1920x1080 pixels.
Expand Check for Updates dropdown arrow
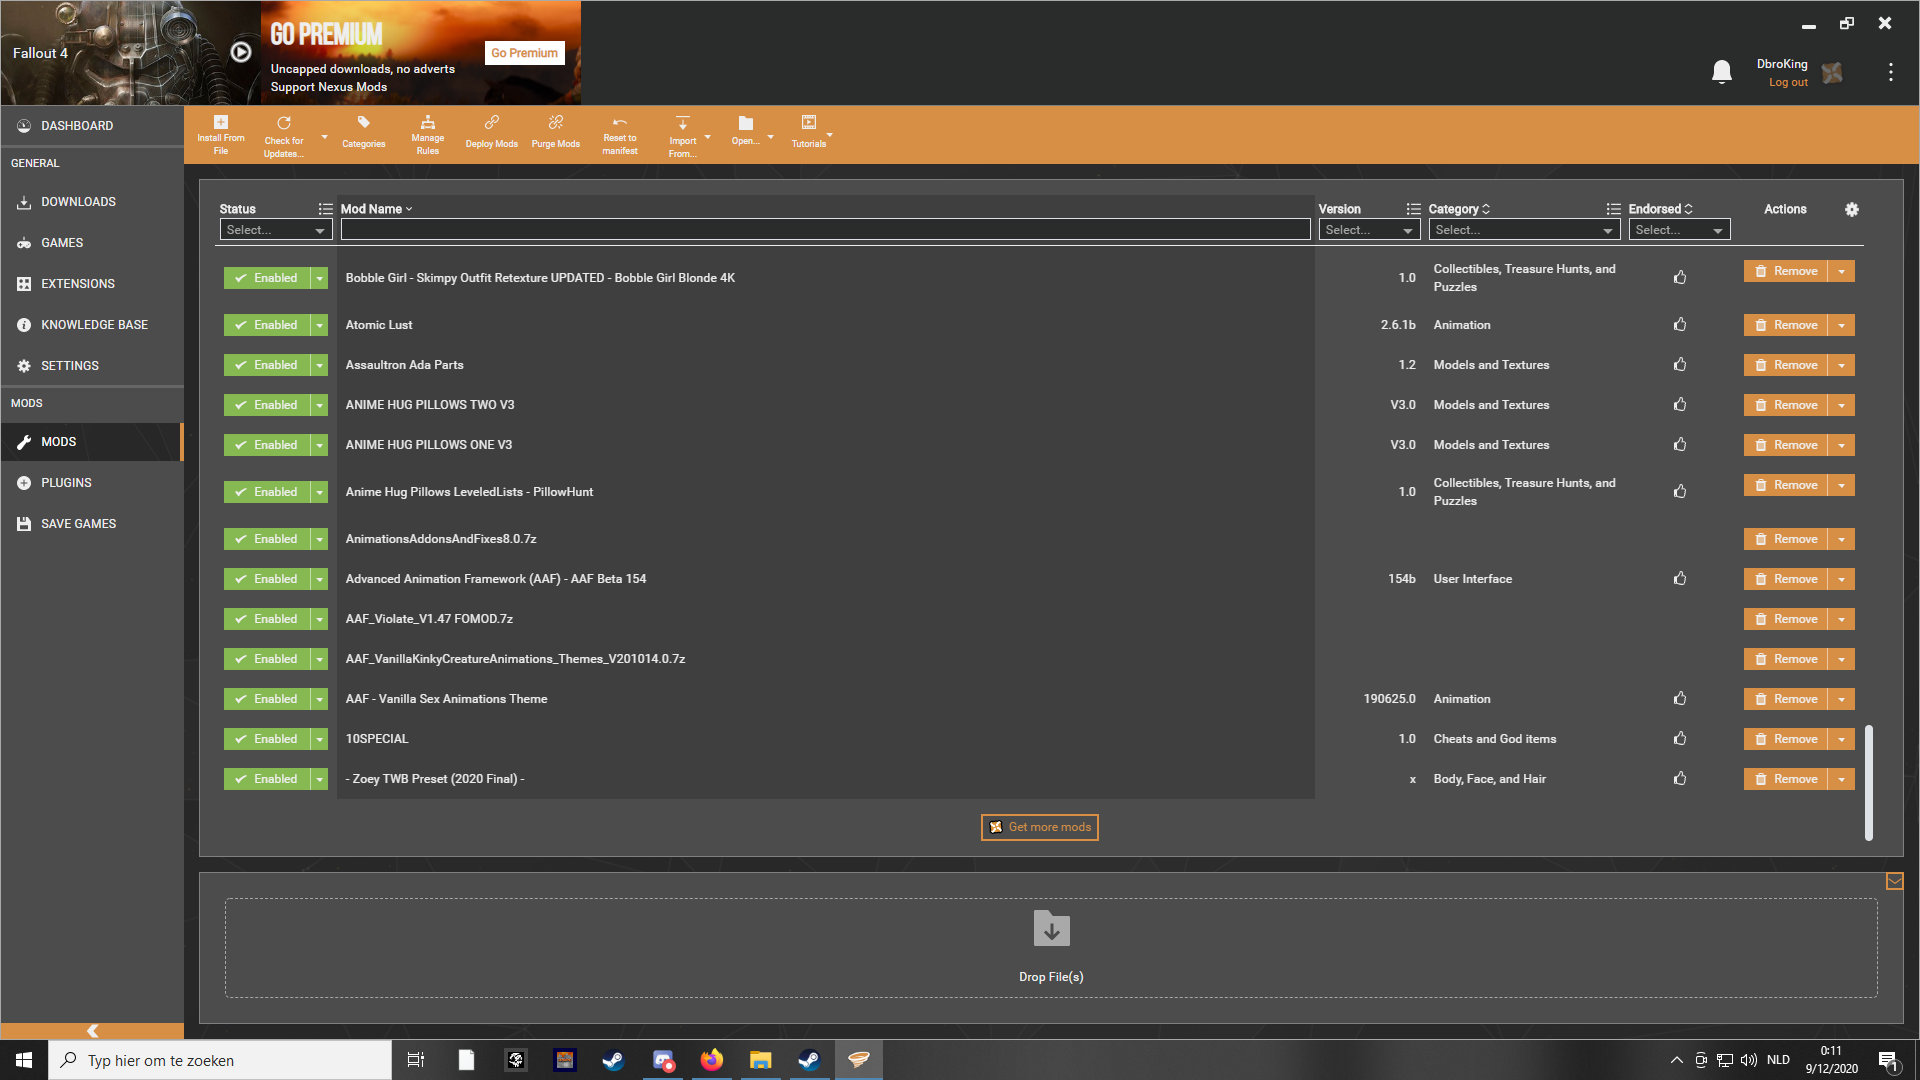(324, 137)
